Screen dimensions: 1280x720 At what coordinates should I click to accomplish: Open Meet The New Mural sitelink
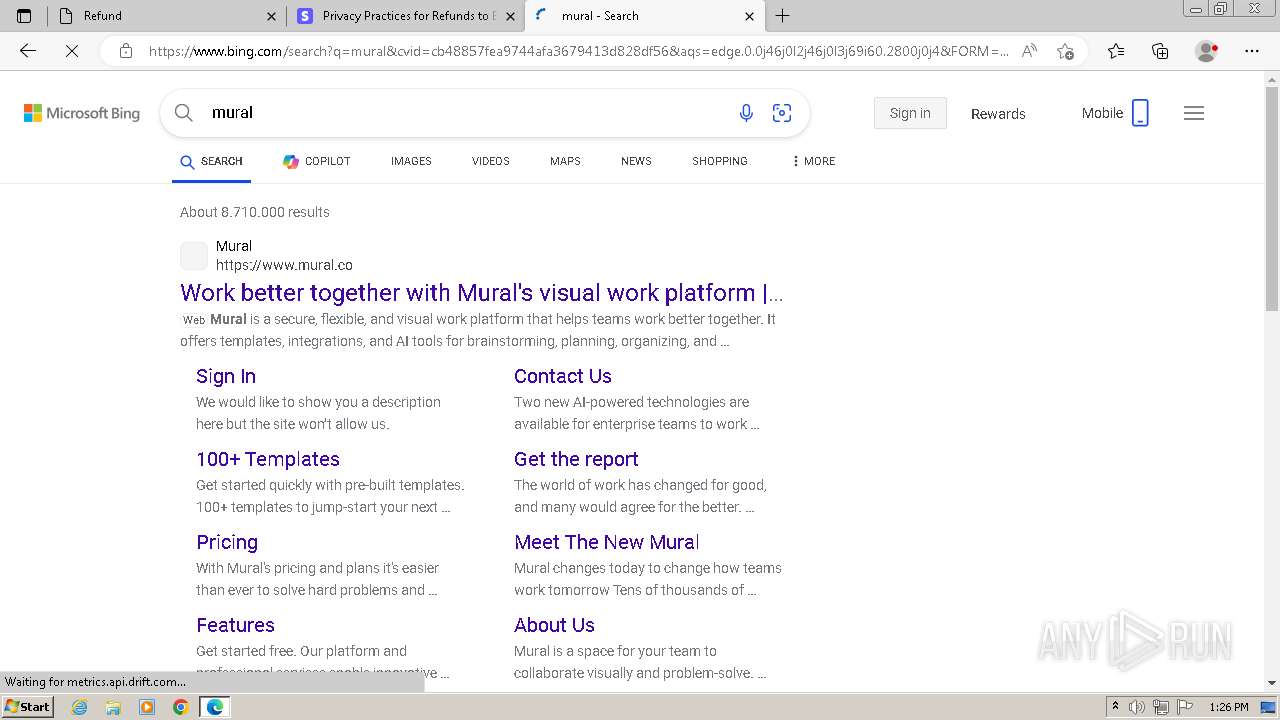607,542
